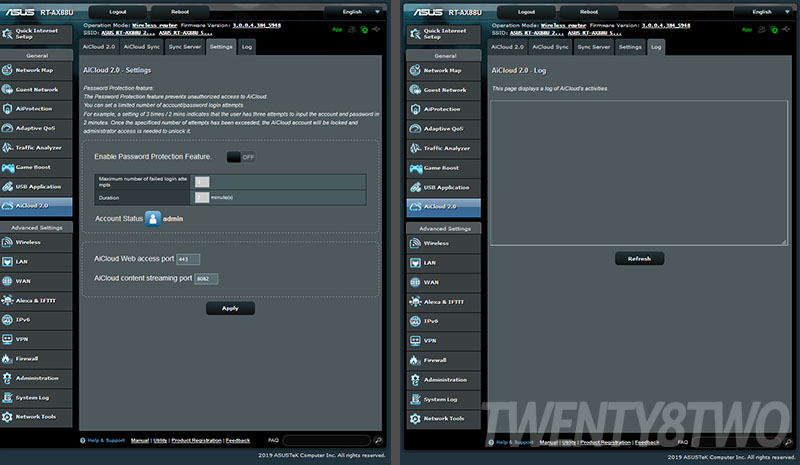Screen dimensions: 800x465
Task: Select Settings tab in left window
Action: click(x=221, y=47)
